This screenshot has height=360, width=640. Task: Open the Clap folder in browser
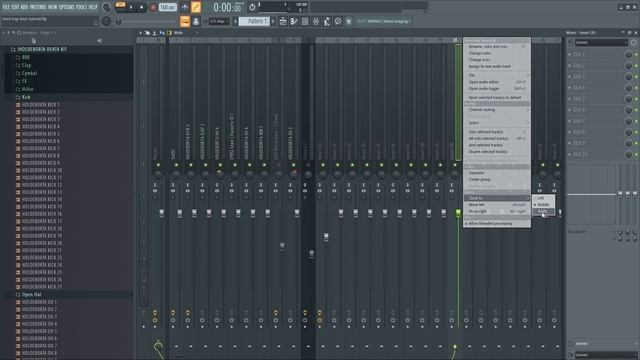(24, 65)
